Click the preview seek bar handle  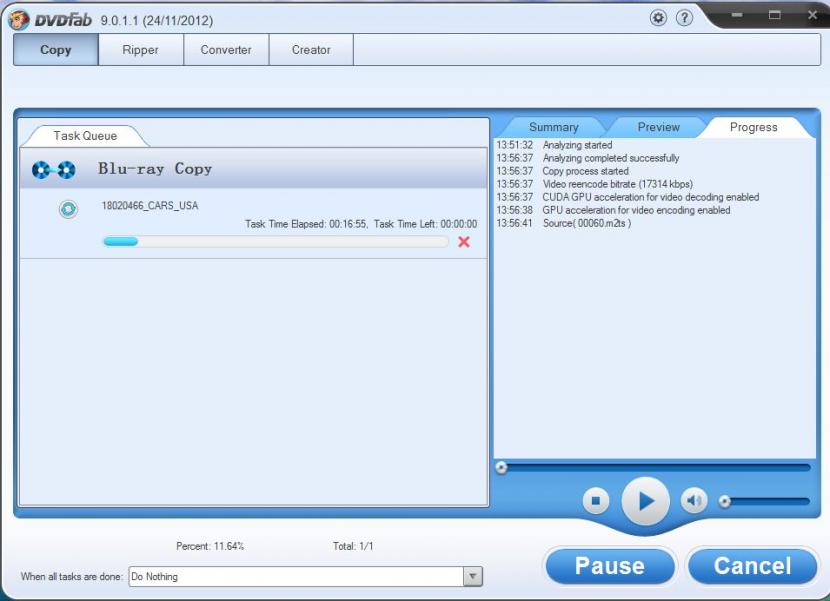coord(501,468)
